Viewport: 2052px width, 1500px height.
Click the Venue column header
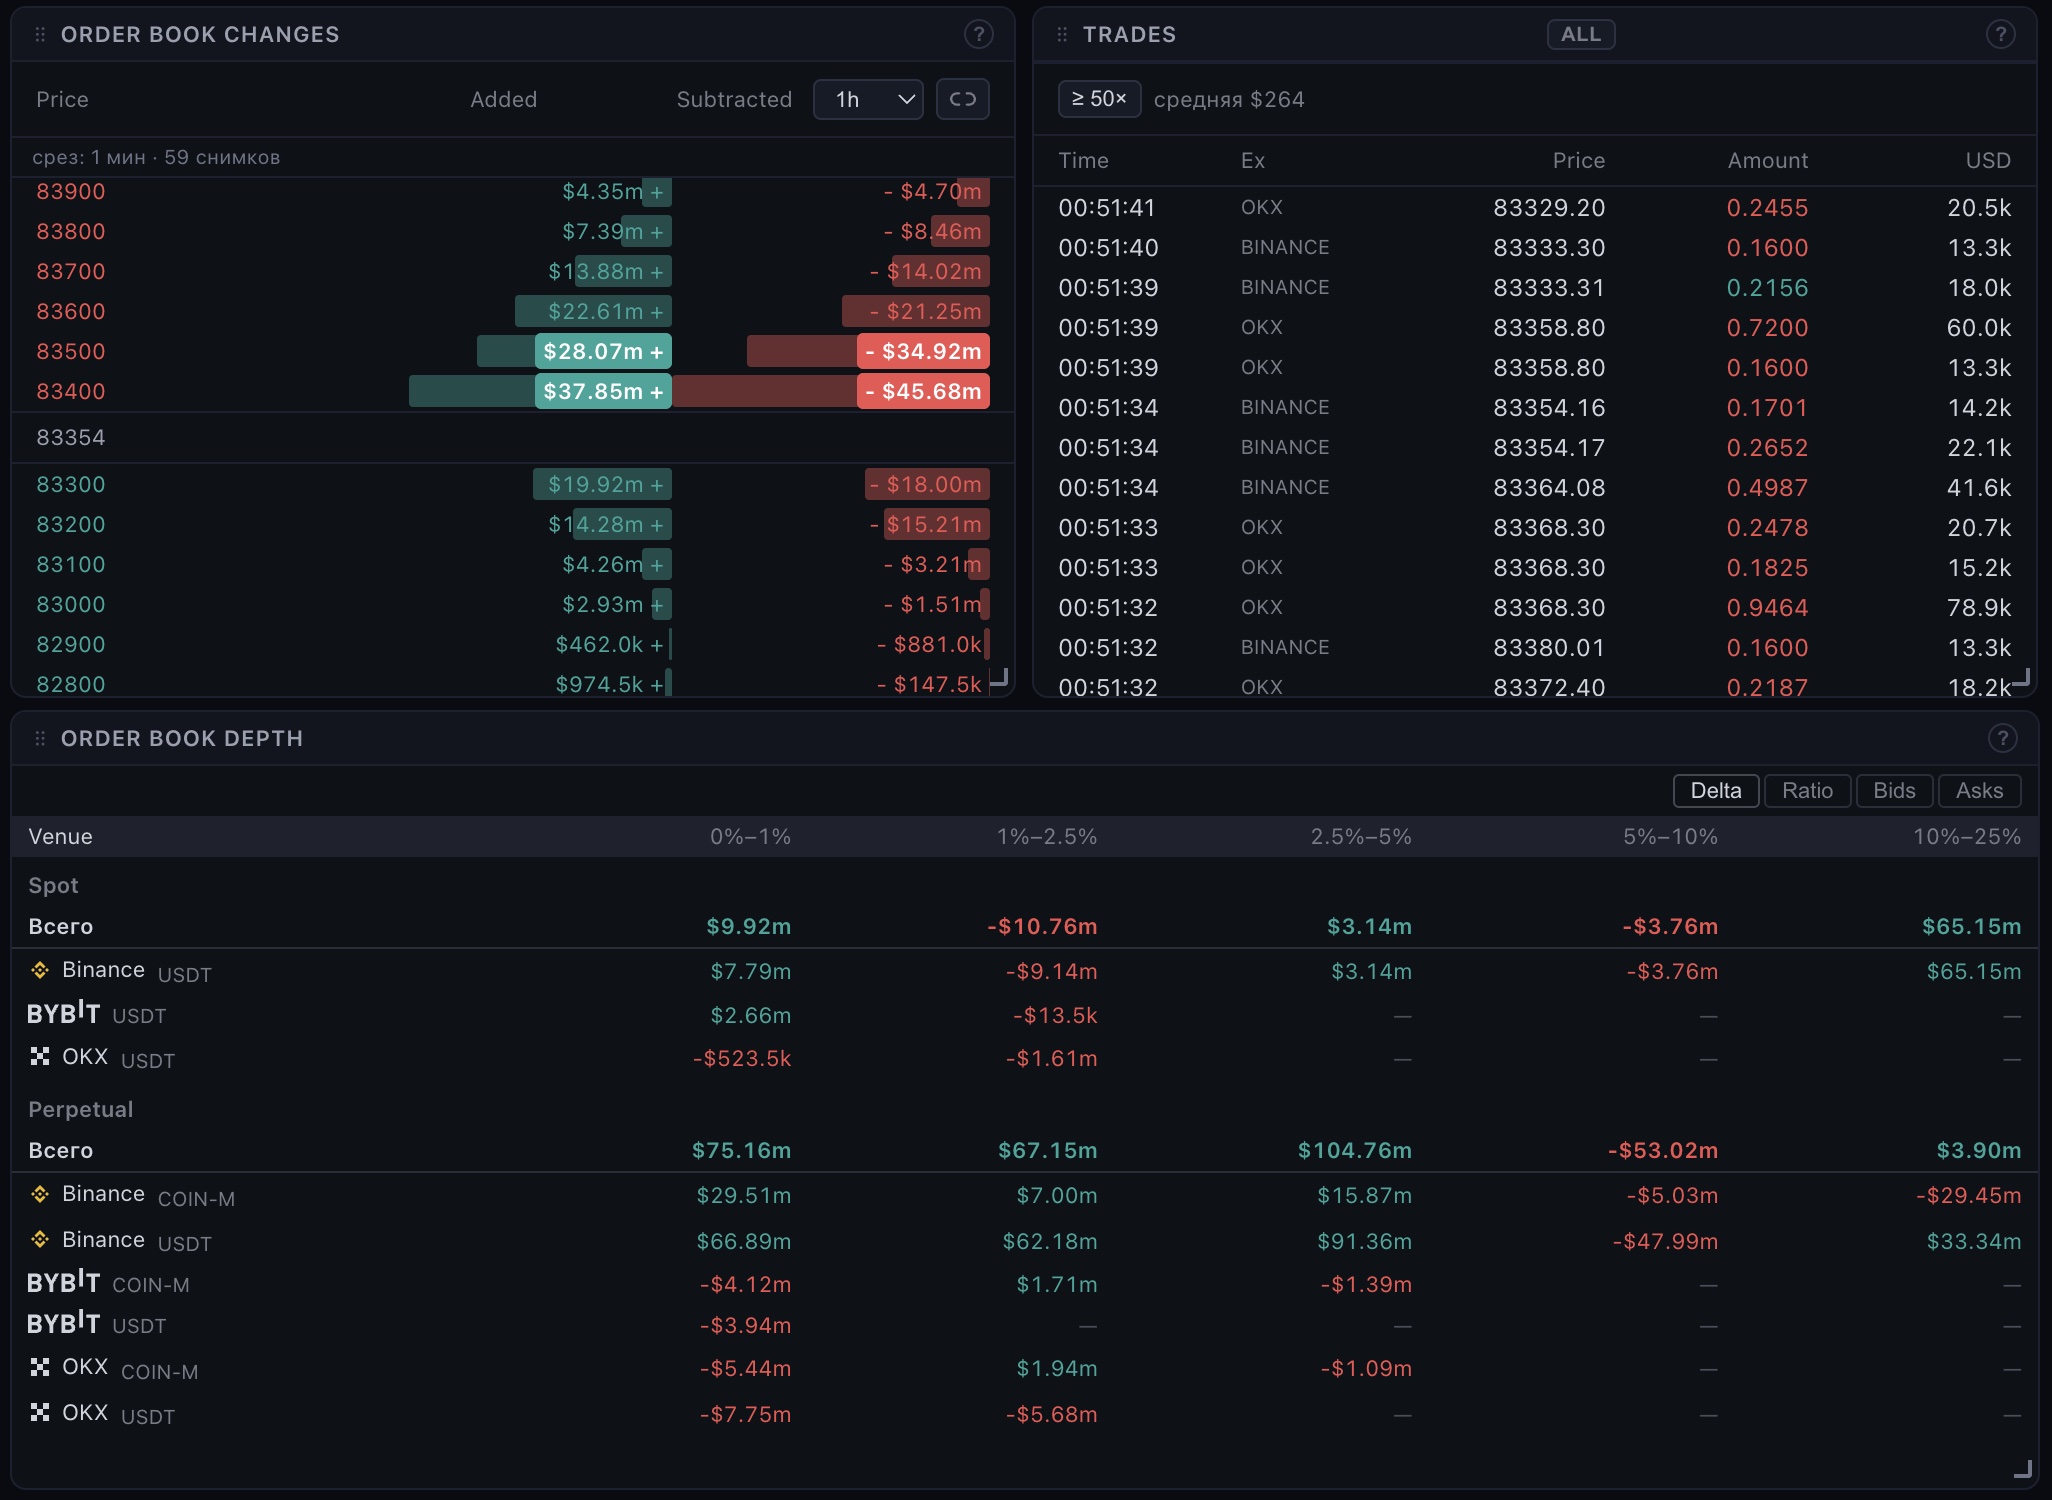(x=60, y=837)
